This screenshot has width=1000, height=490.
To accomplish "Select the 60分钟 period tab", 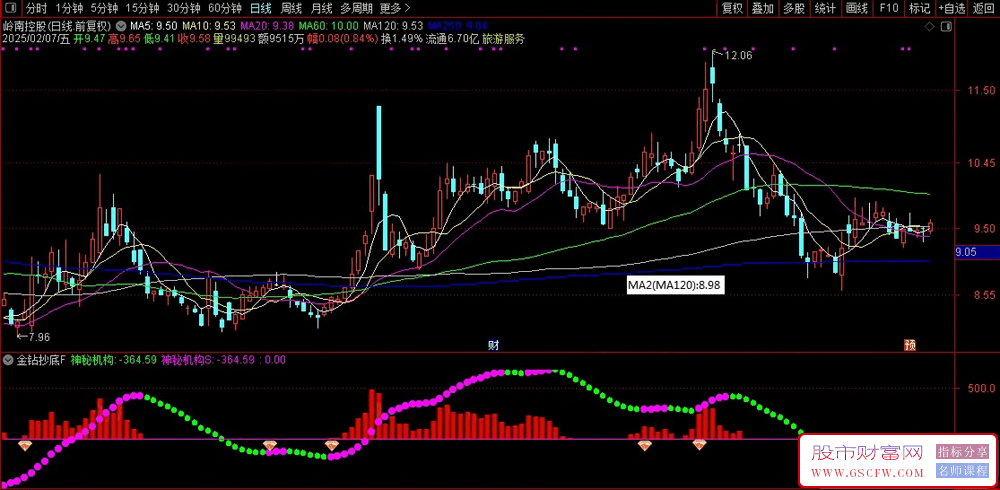I will [x=225, y=8].
